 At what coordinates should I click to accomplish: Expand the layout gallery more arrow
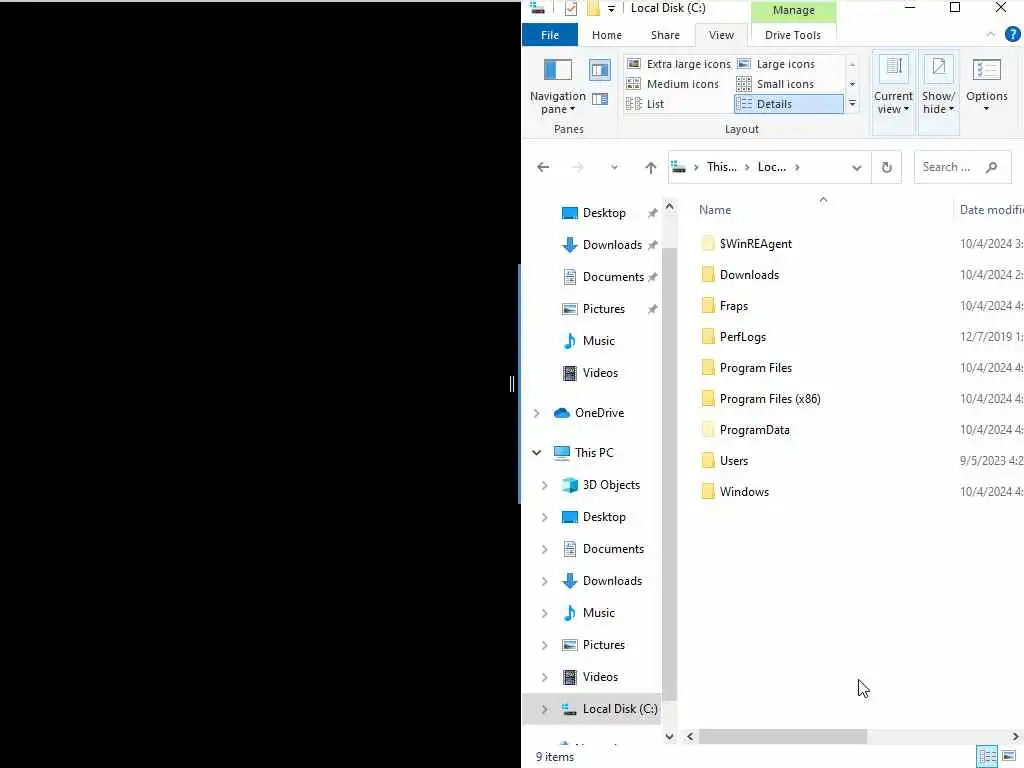852,104
